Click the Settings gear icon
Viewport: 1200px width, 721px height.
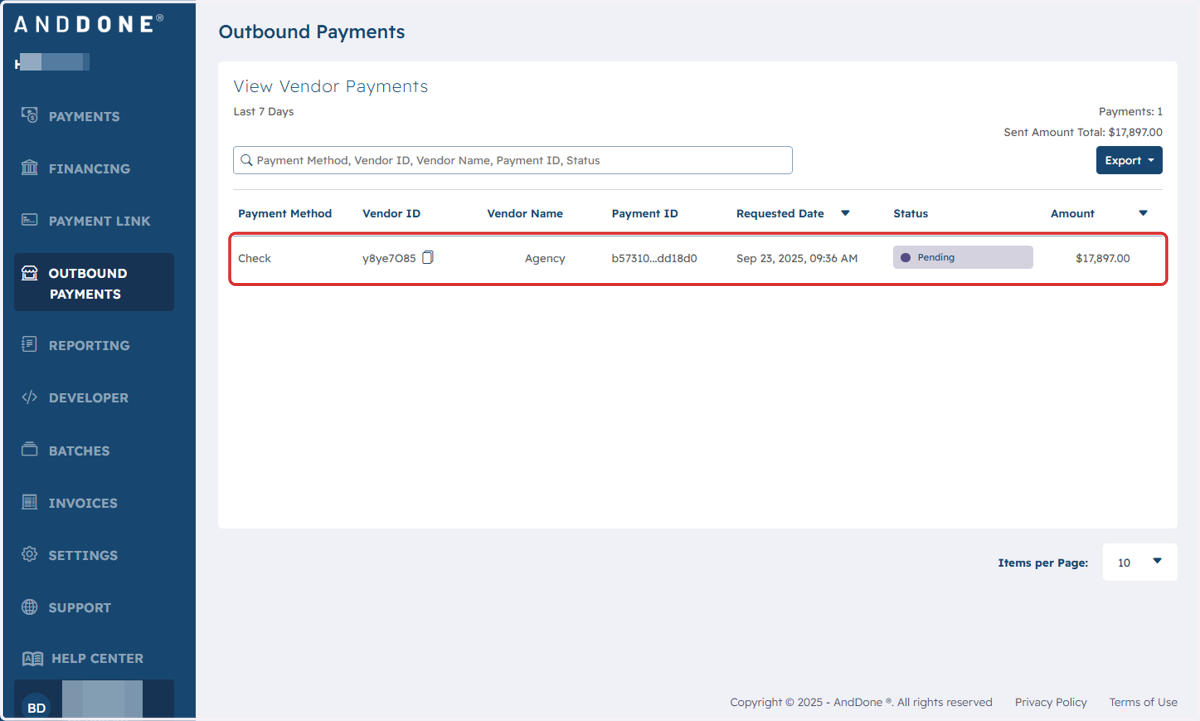[30, 554]
